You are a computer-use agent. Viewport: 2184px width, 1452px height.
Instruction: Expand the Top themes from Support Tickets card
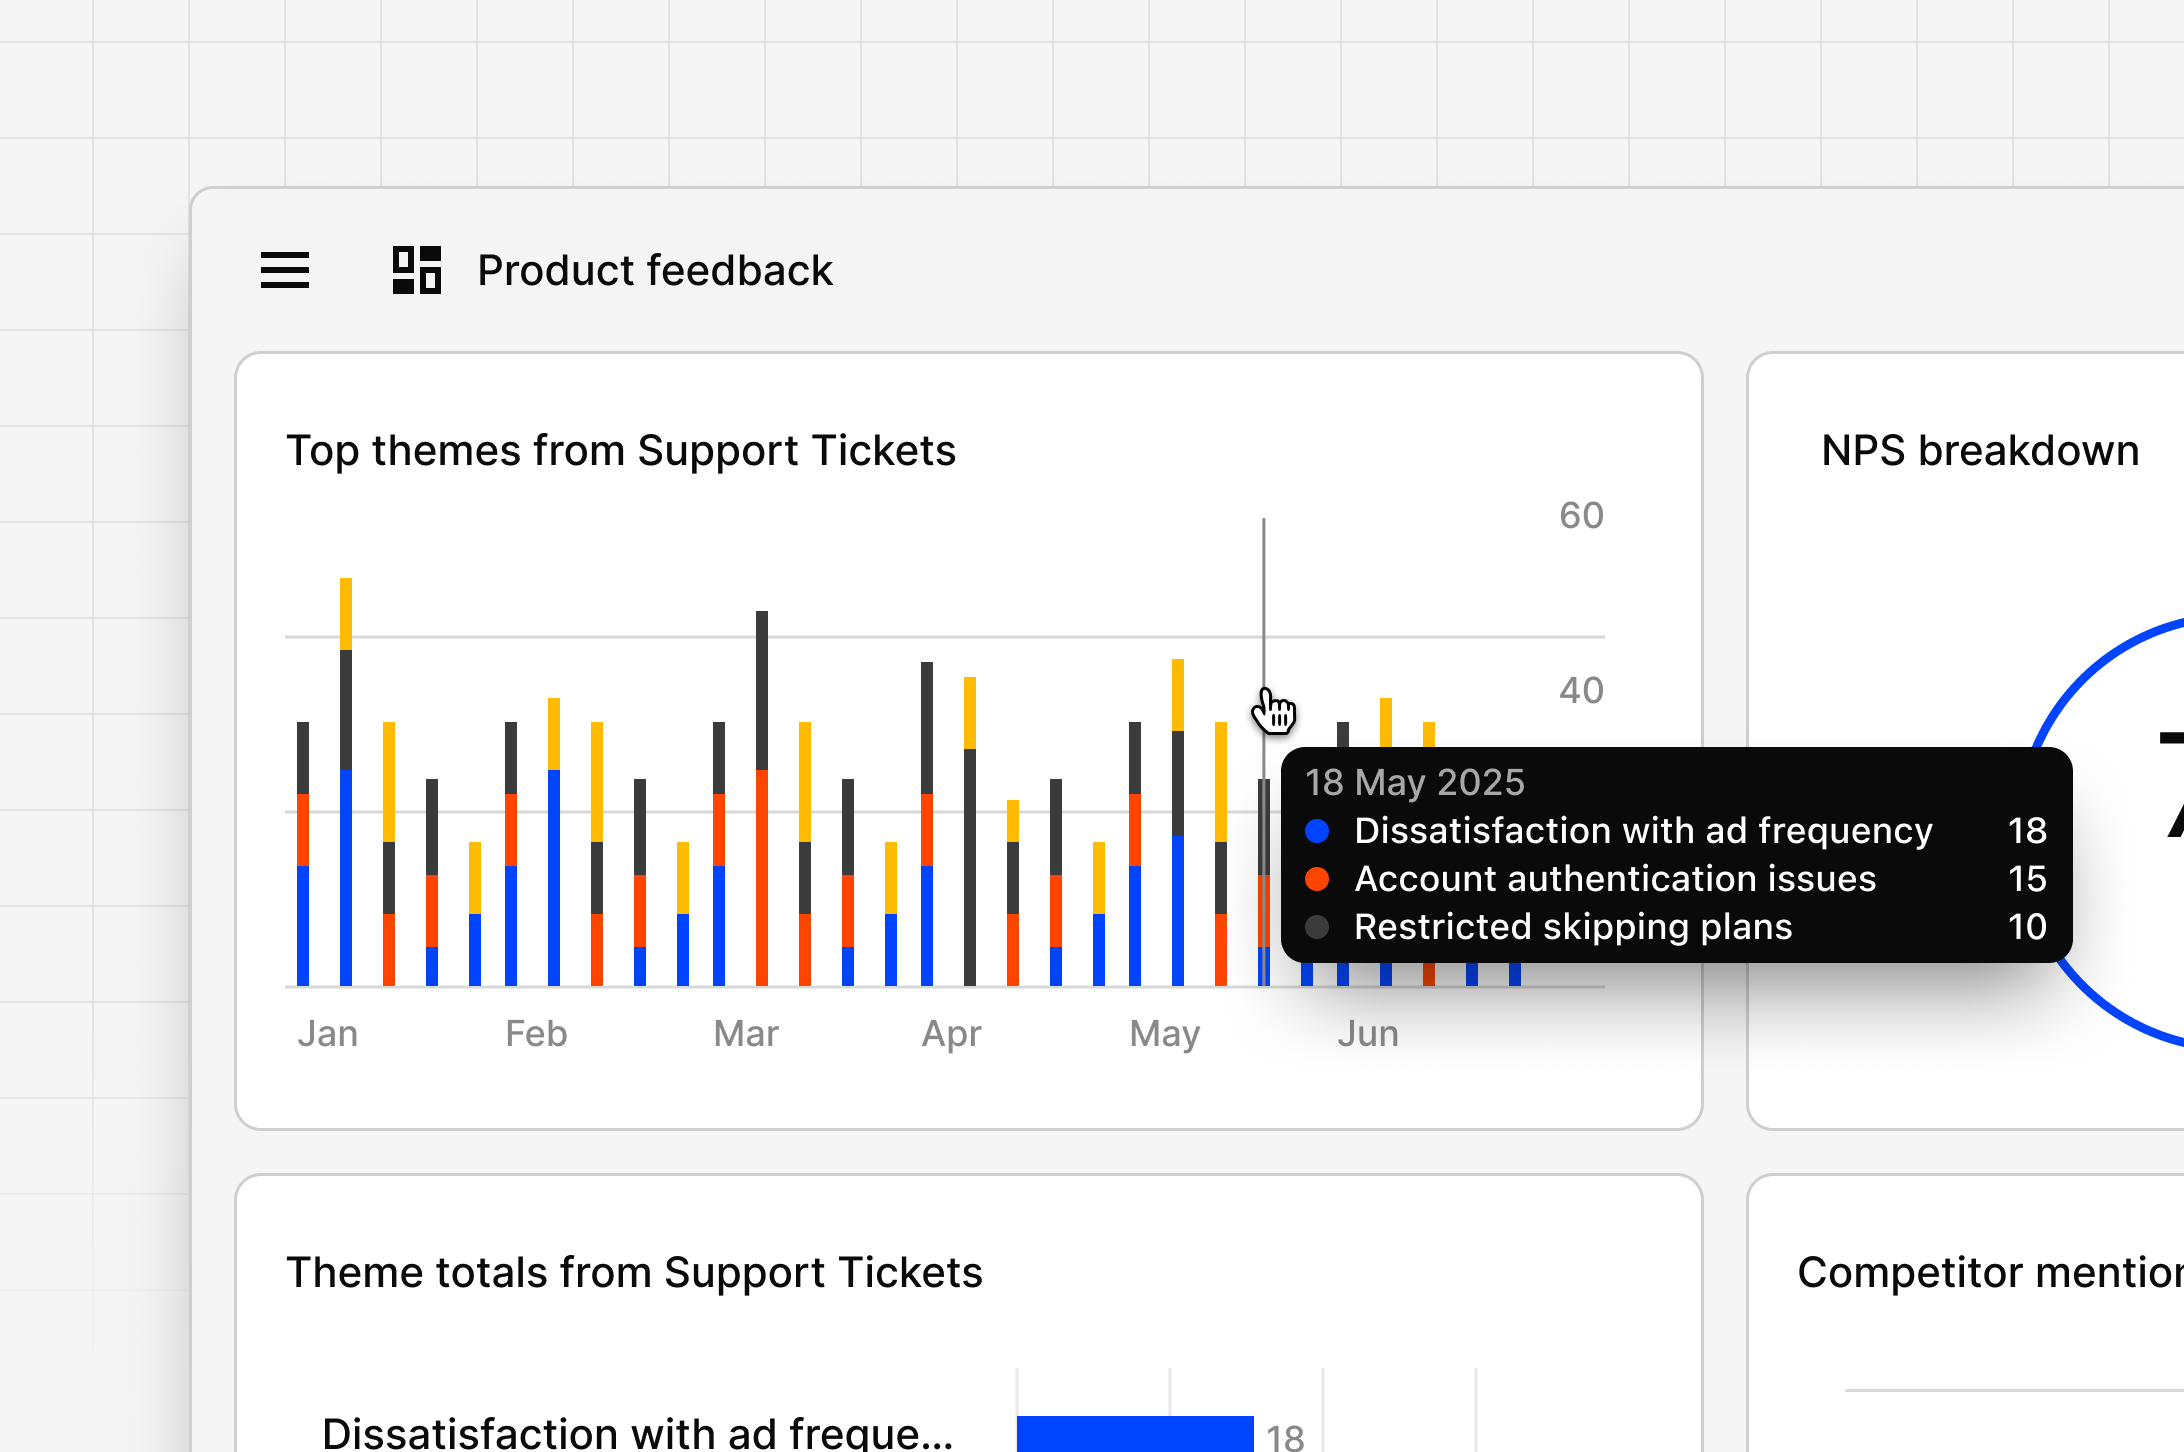[x=622, y=450]
